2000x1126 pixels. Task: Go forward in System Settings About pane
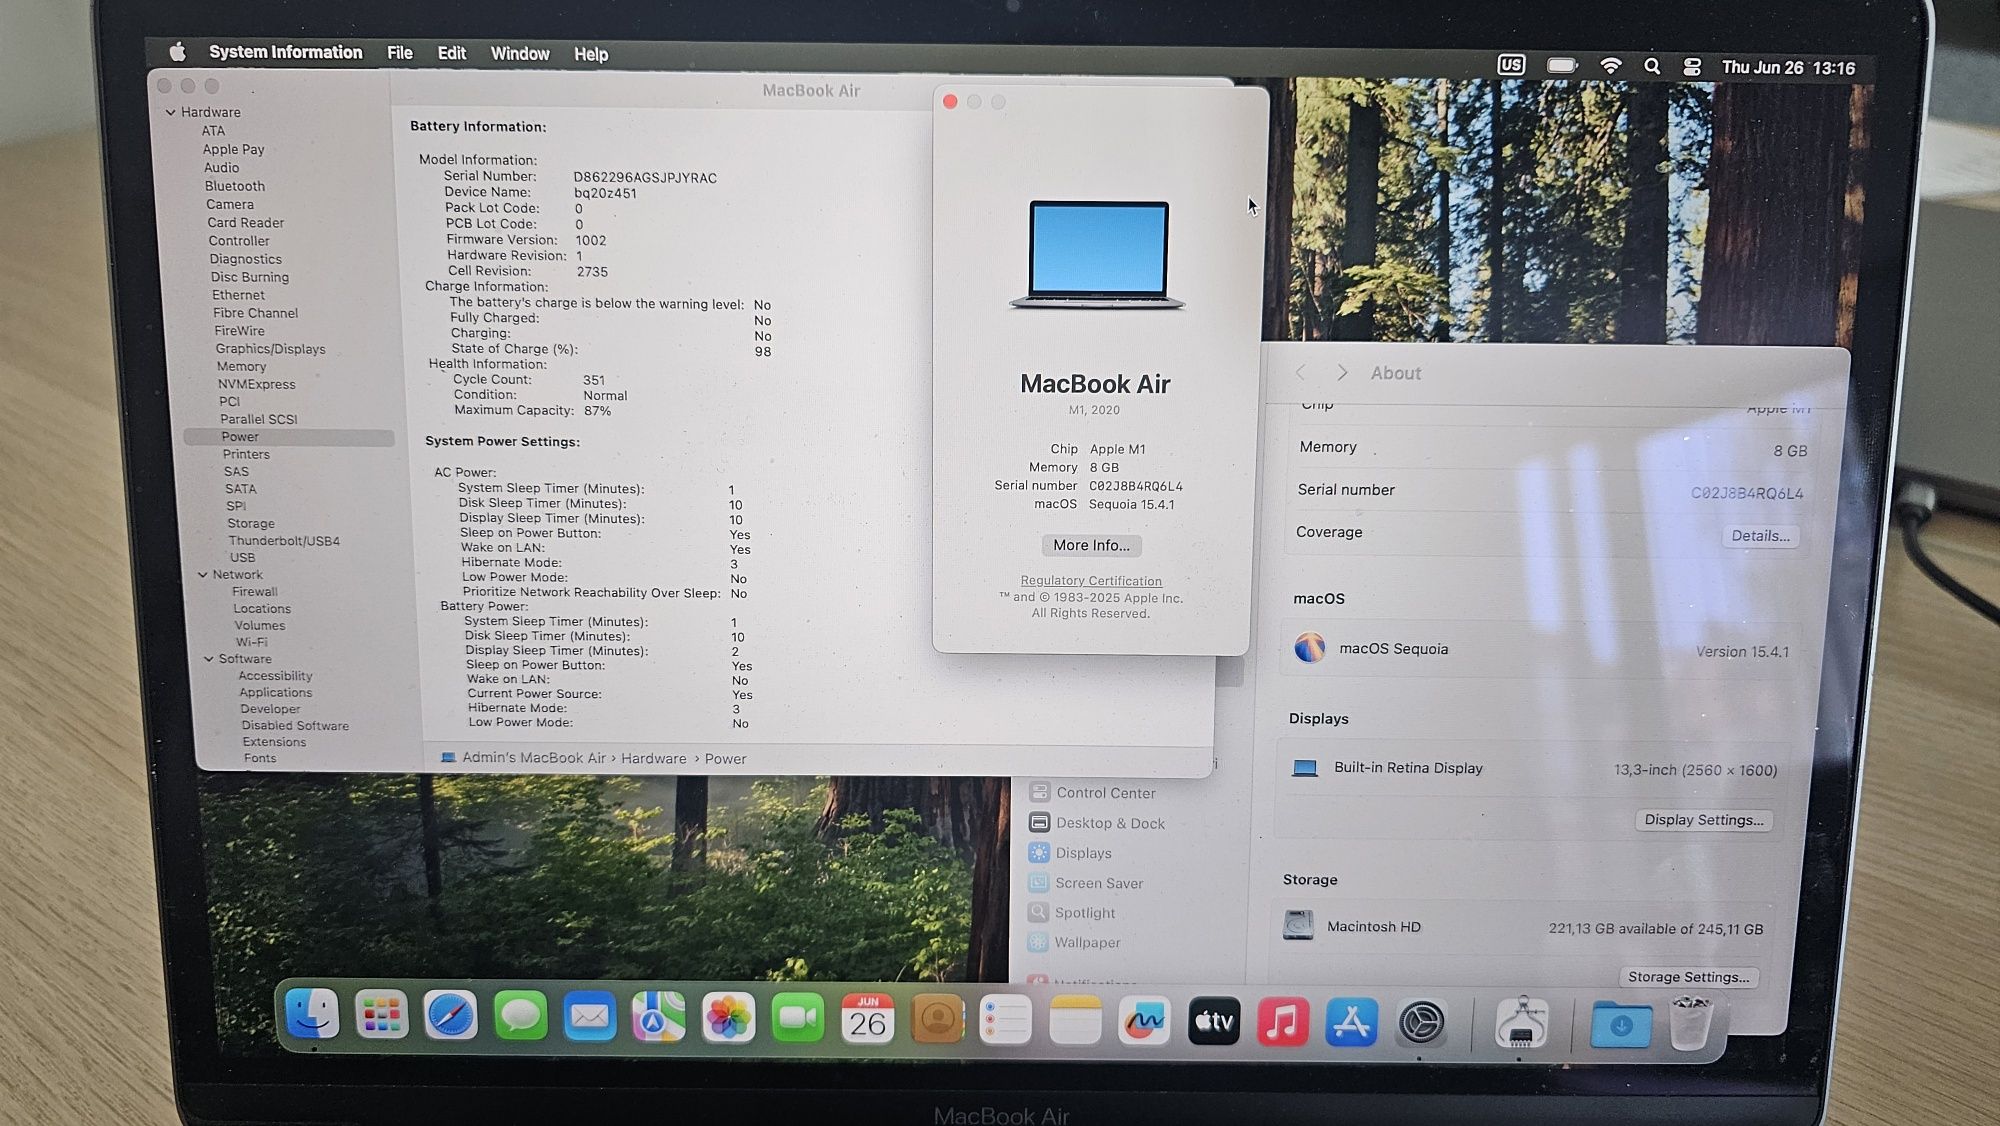pyautogui.click(x=1342, y=372)
